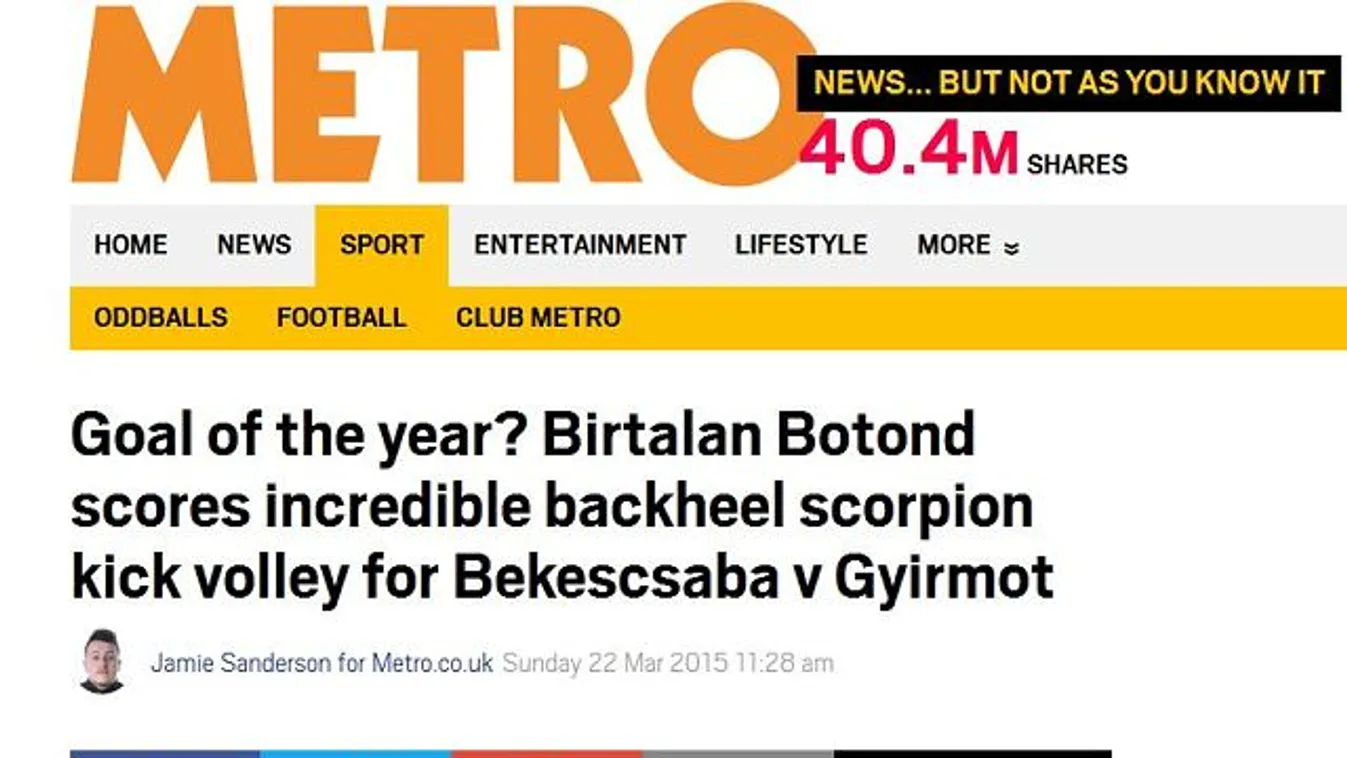
Task: Click the 40.4M shares counter
Action: click(x=962, y=155)
